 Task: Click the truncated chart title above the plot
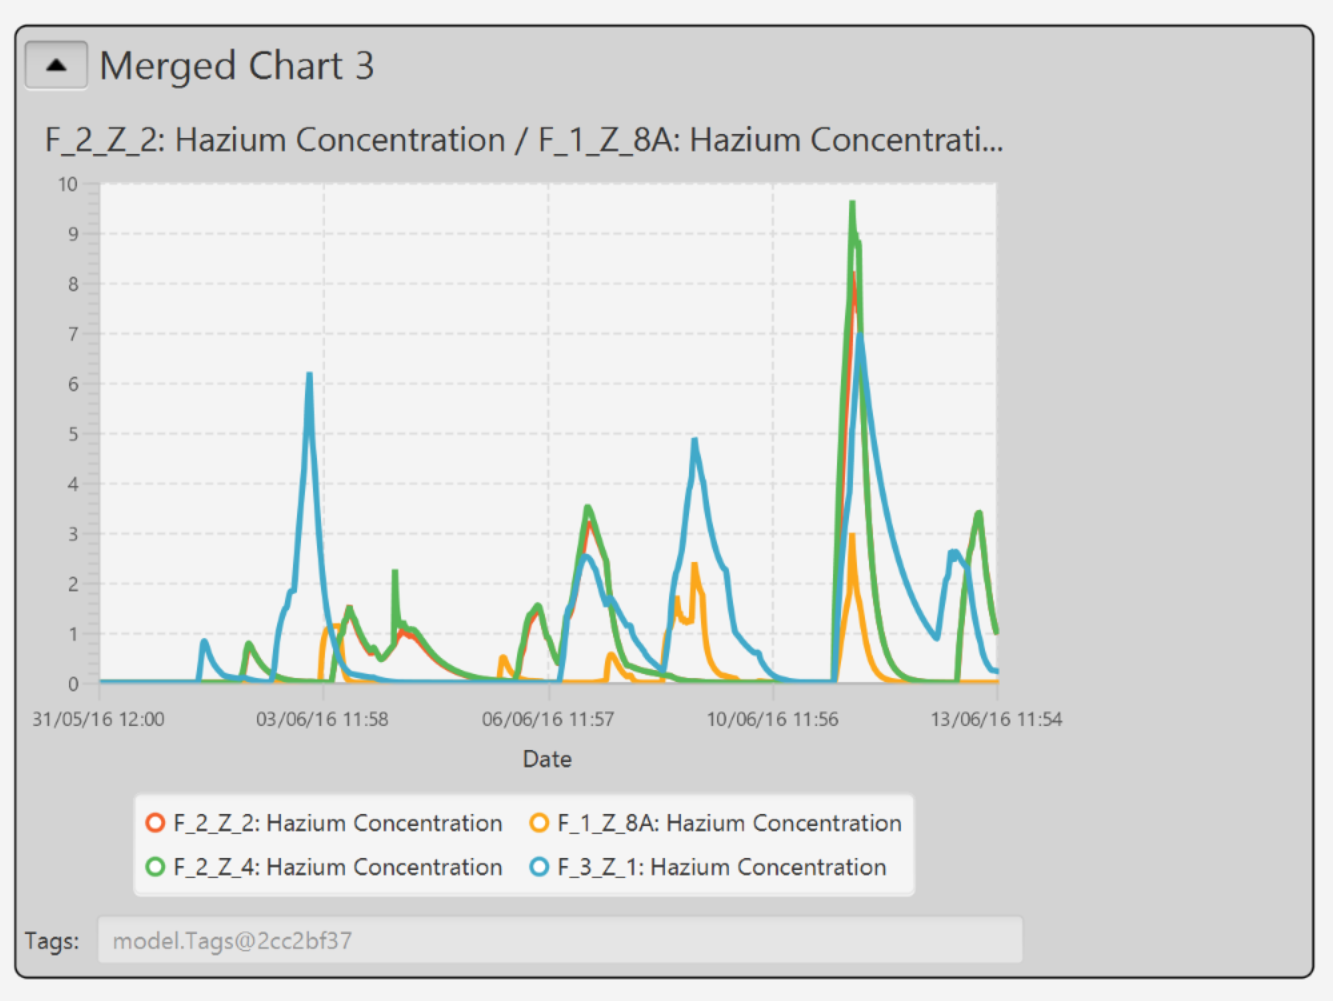tap(523, 140)
